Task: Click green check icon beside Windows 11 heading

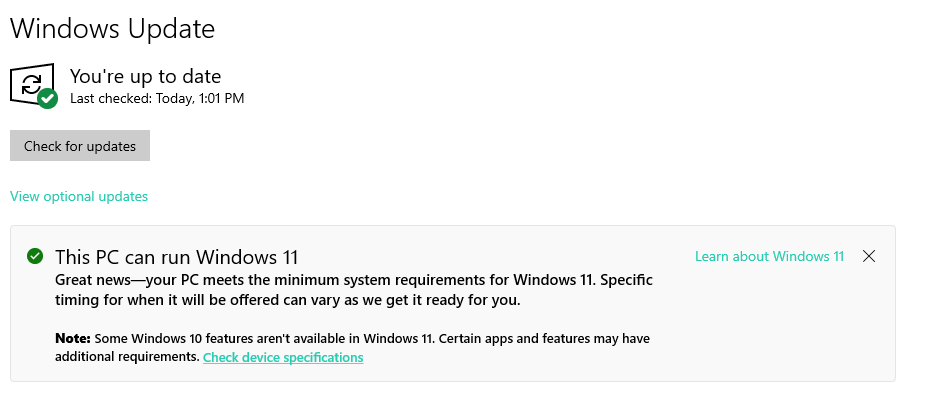Action: (x=35, y=256)
